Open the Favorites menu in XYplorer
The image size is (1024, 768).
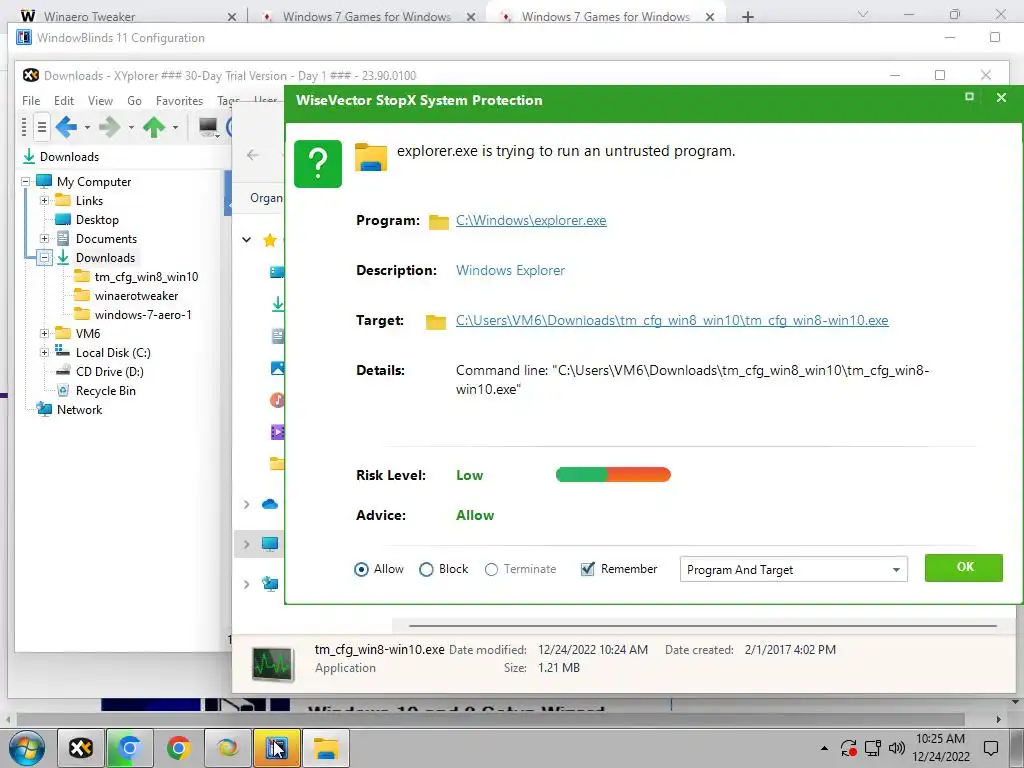point(179,101)
